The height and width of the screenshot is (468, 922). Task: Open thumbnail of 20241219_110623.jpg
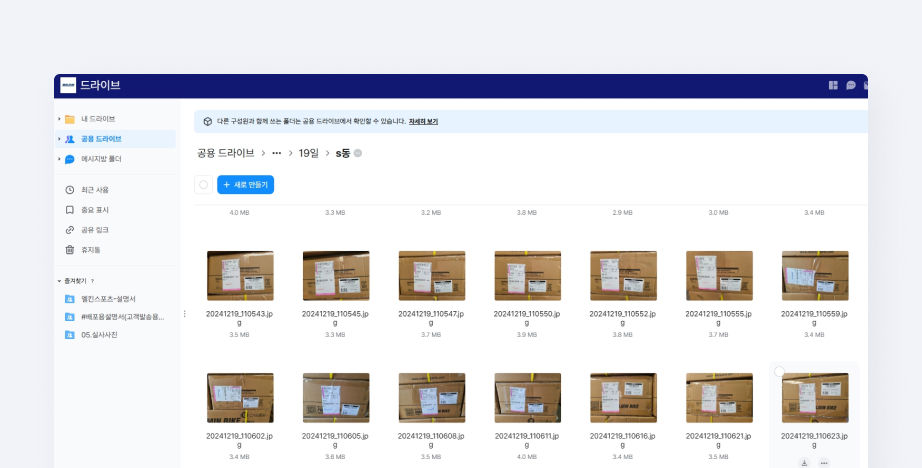pos(815,398)
